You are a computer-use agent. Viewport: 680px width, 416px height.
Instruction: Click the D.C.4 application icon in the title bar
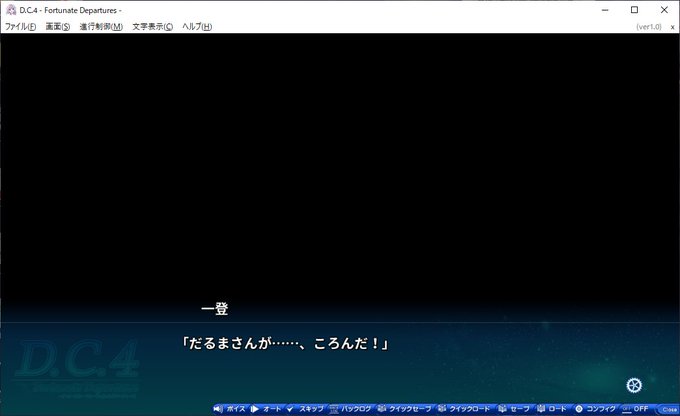coord(11,10)
